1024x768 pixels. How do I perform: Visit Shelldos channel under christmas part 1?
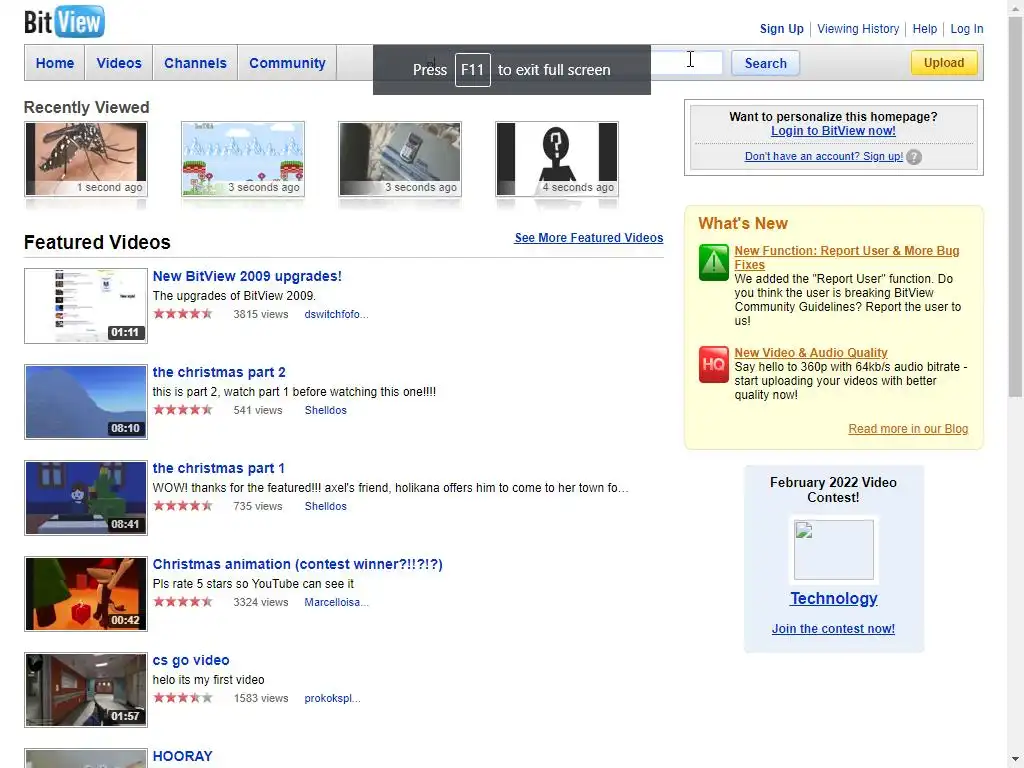click(x=325, y=506)
